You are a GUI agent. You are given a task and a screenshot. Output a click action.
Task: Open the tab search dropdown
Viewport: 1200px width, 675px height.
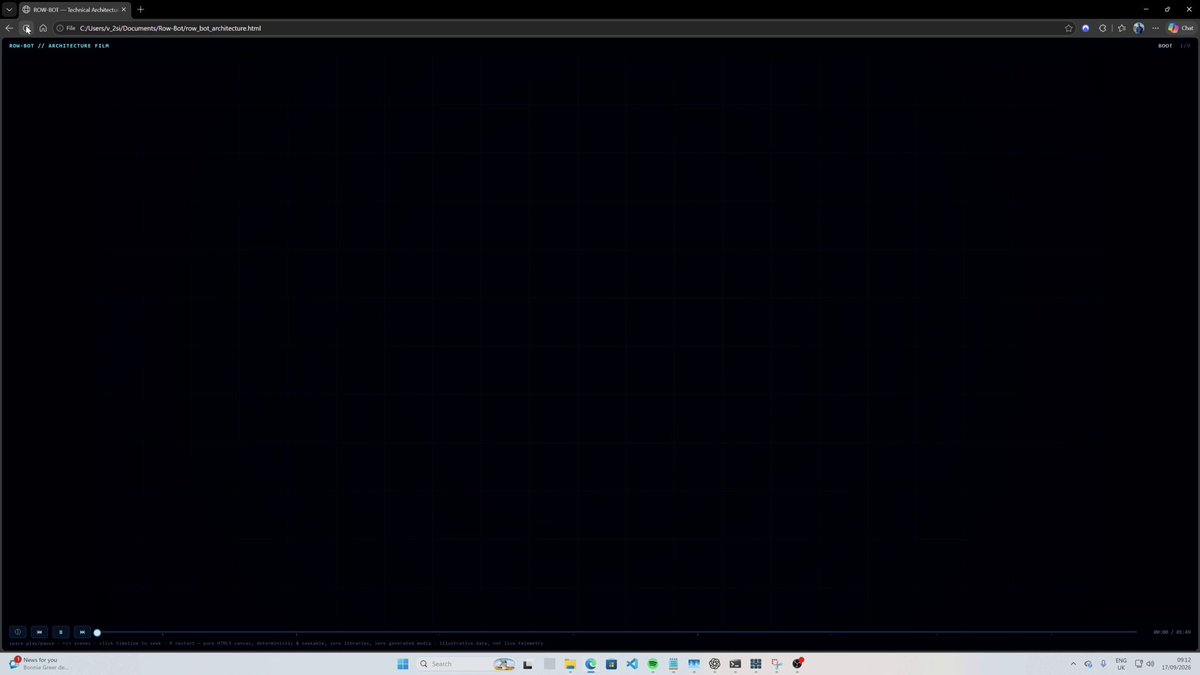8,9
